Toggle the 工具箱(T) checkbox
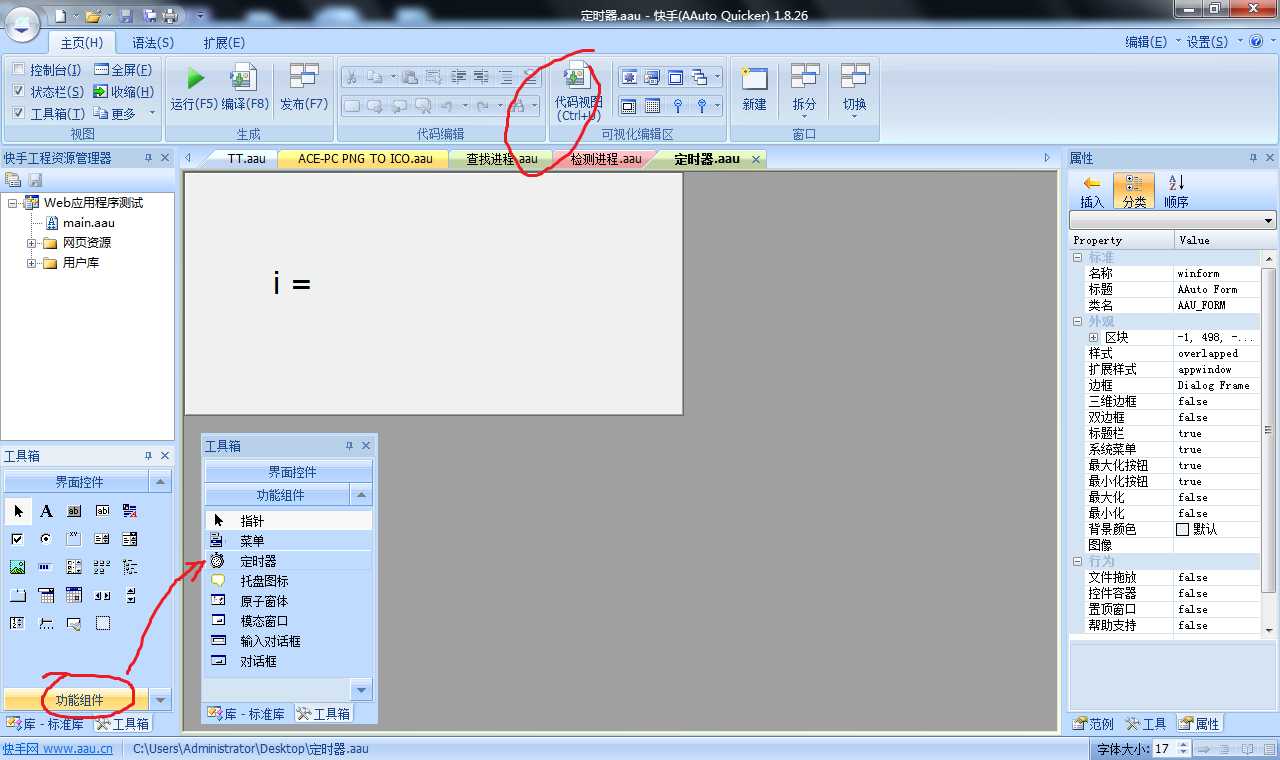This screenshot has width=1280, height=760. (x=18, y=114)
